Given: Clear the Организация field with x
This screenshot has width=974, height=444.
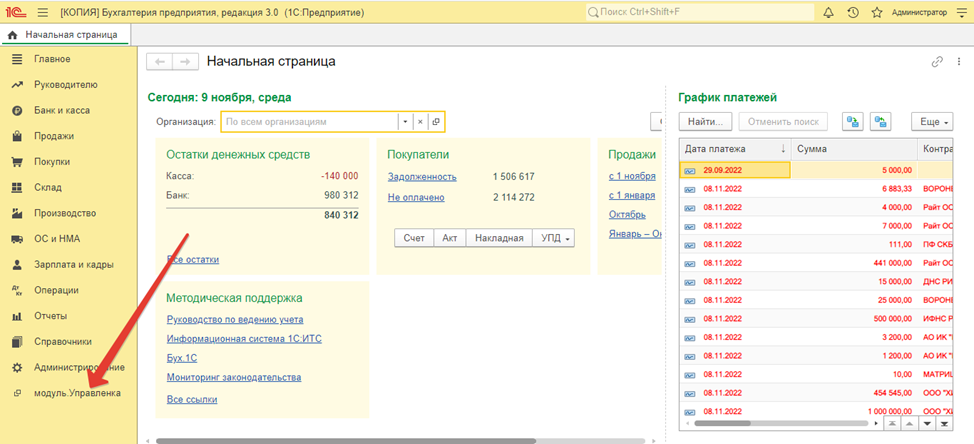Looking at the screenshot, I should coord(420,122).
